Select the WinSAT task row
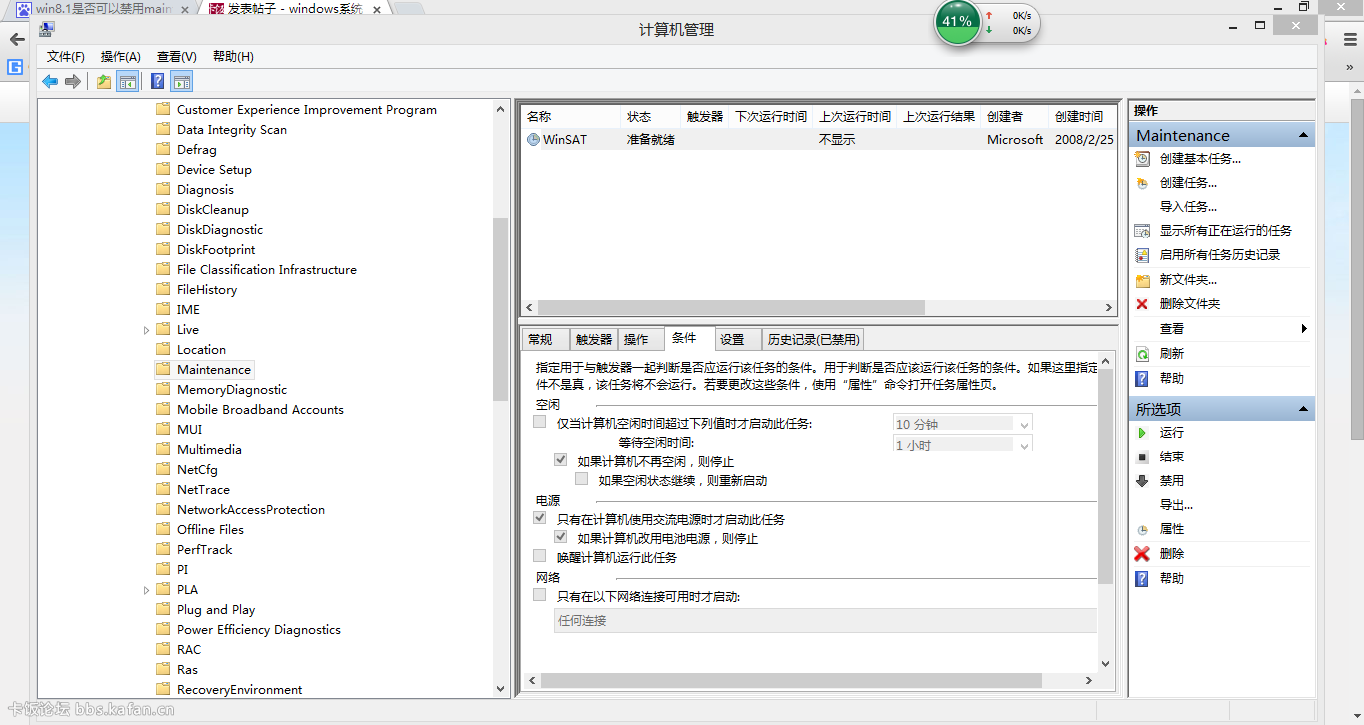Screen dimensions: 1364x725 (x=818, y=140)
